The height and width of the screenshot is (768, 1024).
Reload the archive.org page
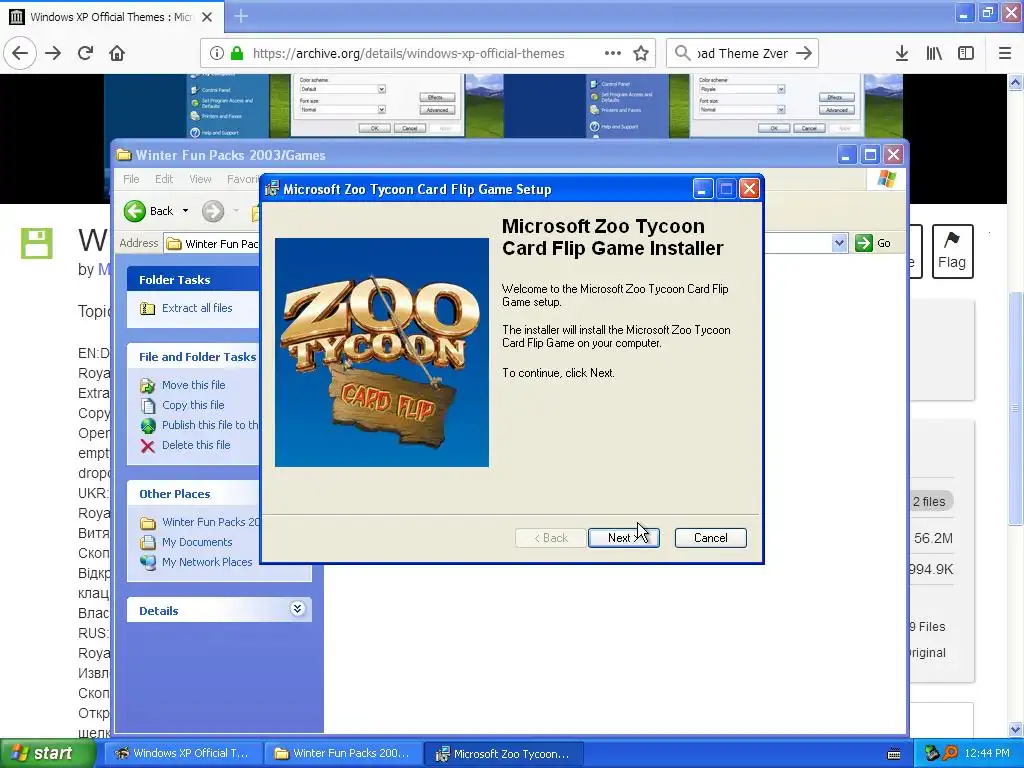(86, 53)
